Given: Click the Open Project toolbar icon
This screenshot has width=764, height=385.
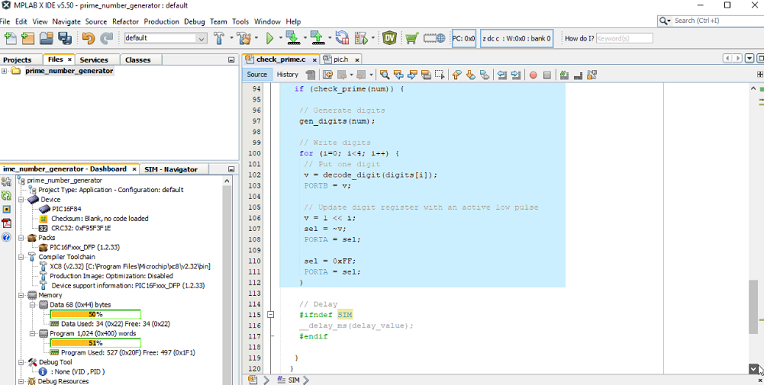Looking at the screenshot, I should 46,38.
